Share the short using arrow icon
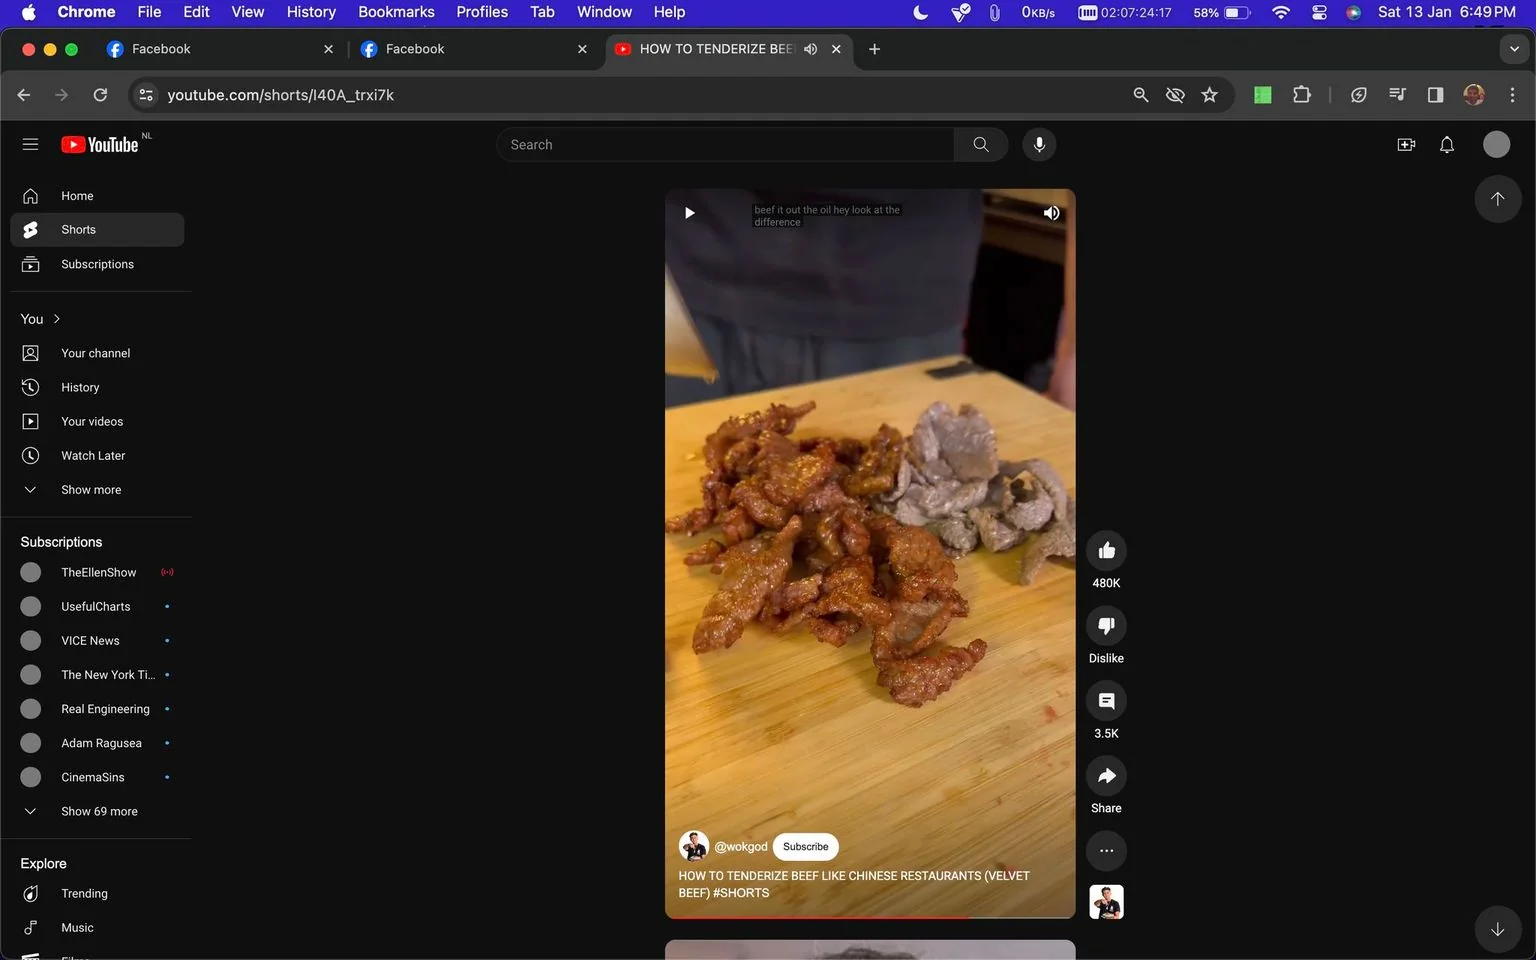The height and width of the screenshot is (960, 1536). (1106, 775)
